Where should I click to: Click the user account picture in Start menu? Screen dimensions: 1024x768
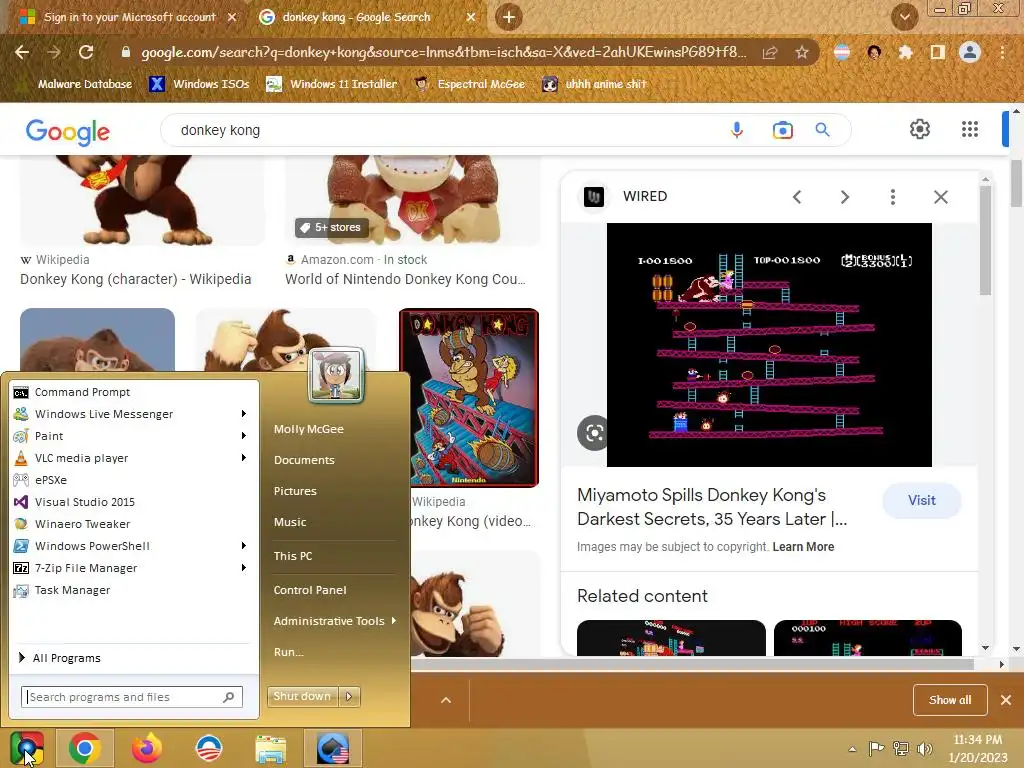tap(336, 375)
